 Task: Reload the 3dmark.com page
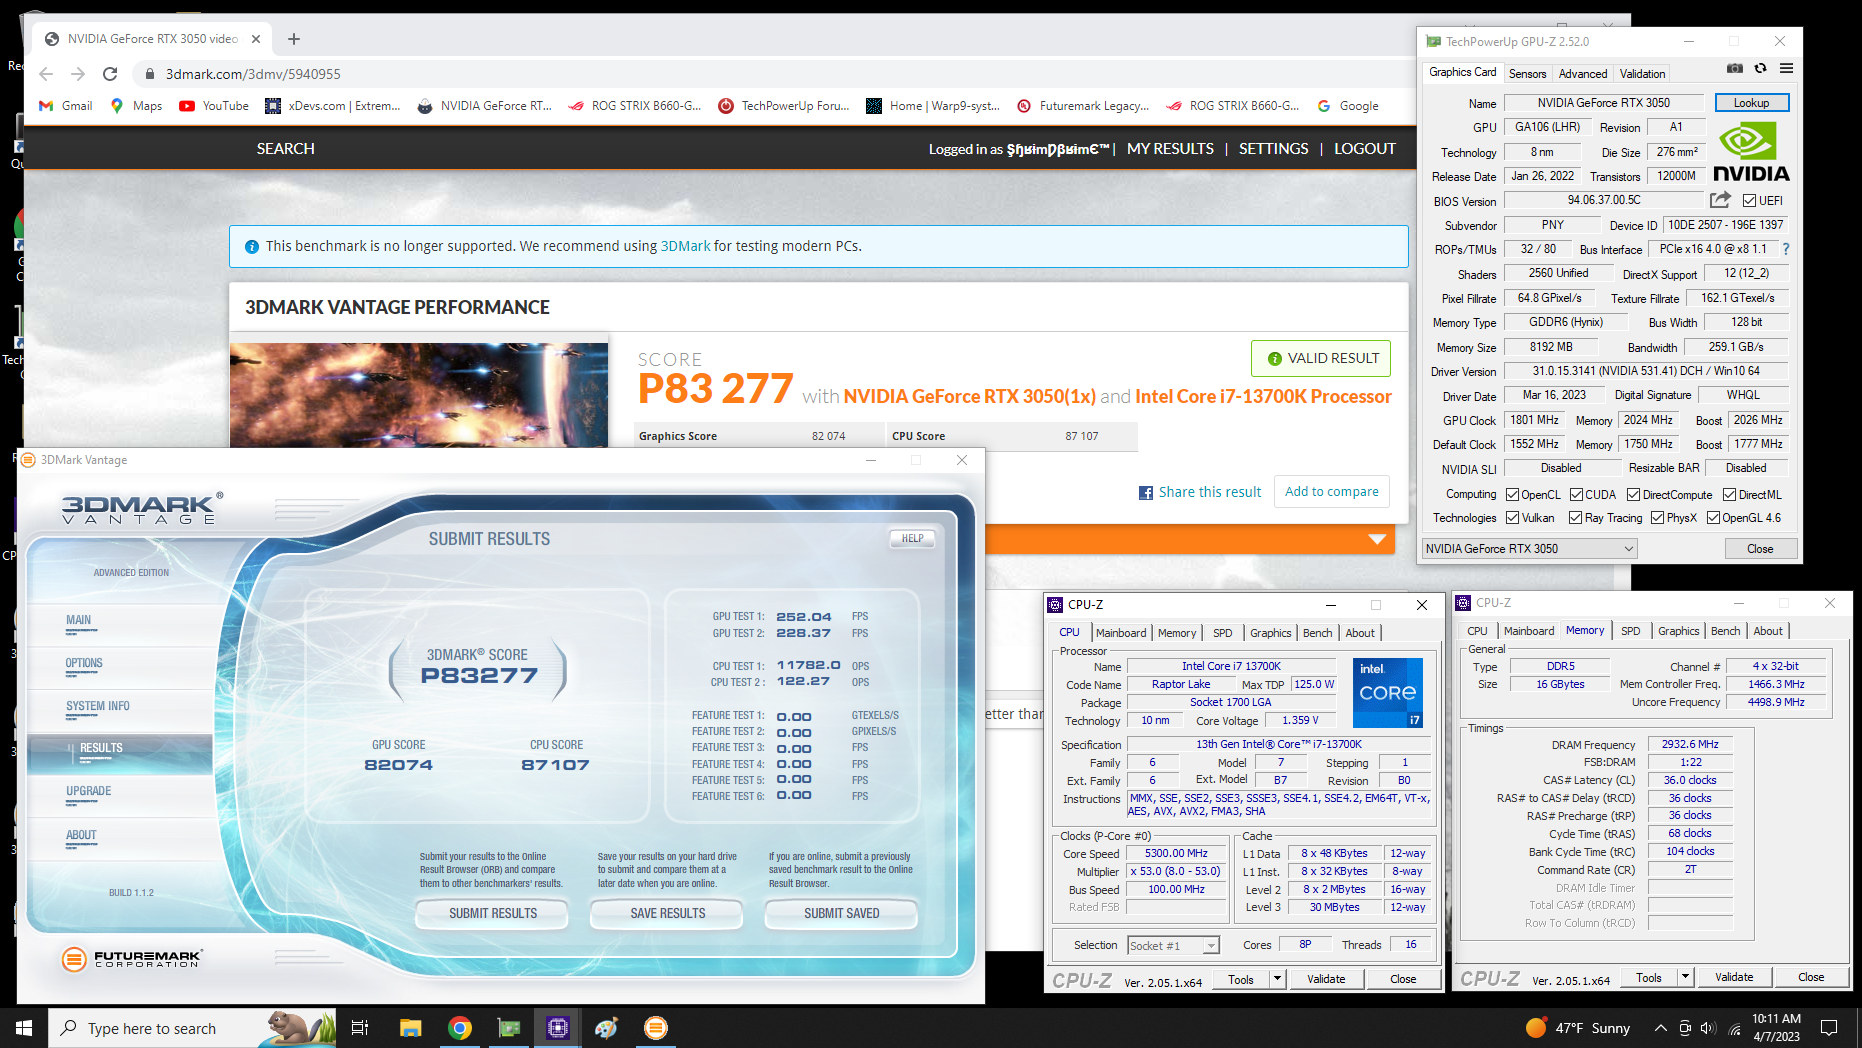pos(110,74)
